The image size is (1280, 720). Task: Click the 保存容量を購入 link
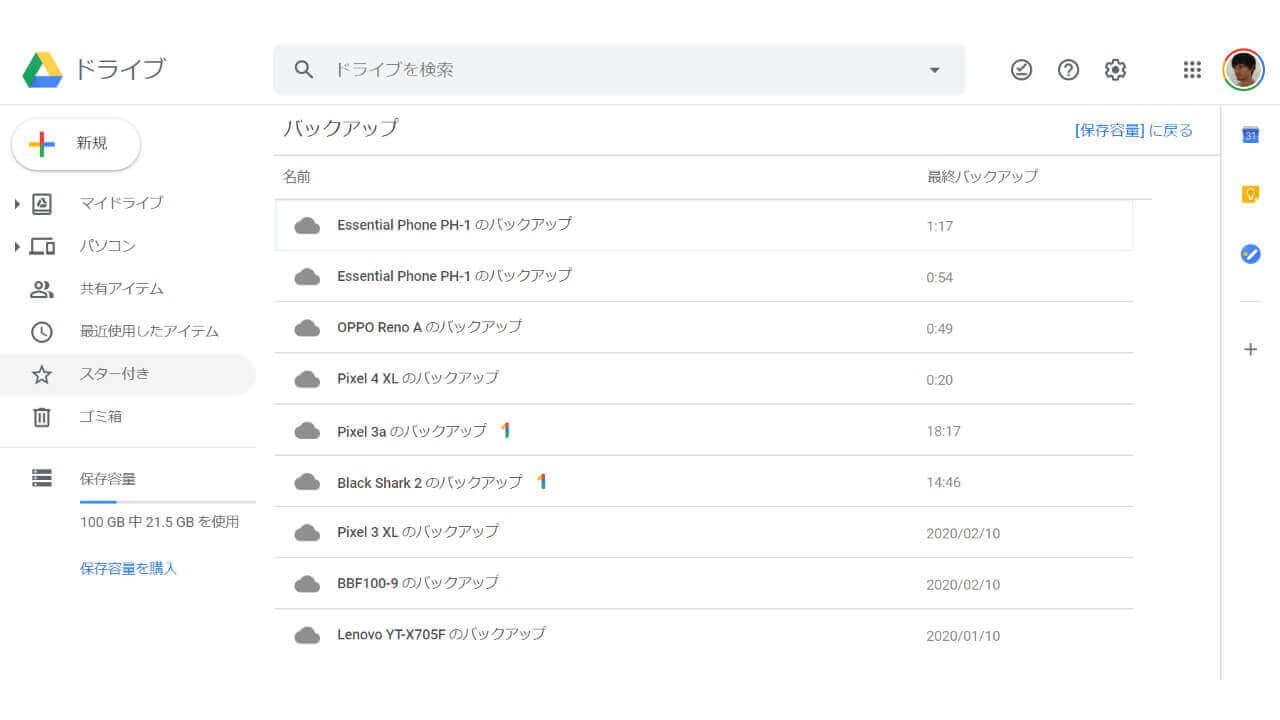[128, 568]
